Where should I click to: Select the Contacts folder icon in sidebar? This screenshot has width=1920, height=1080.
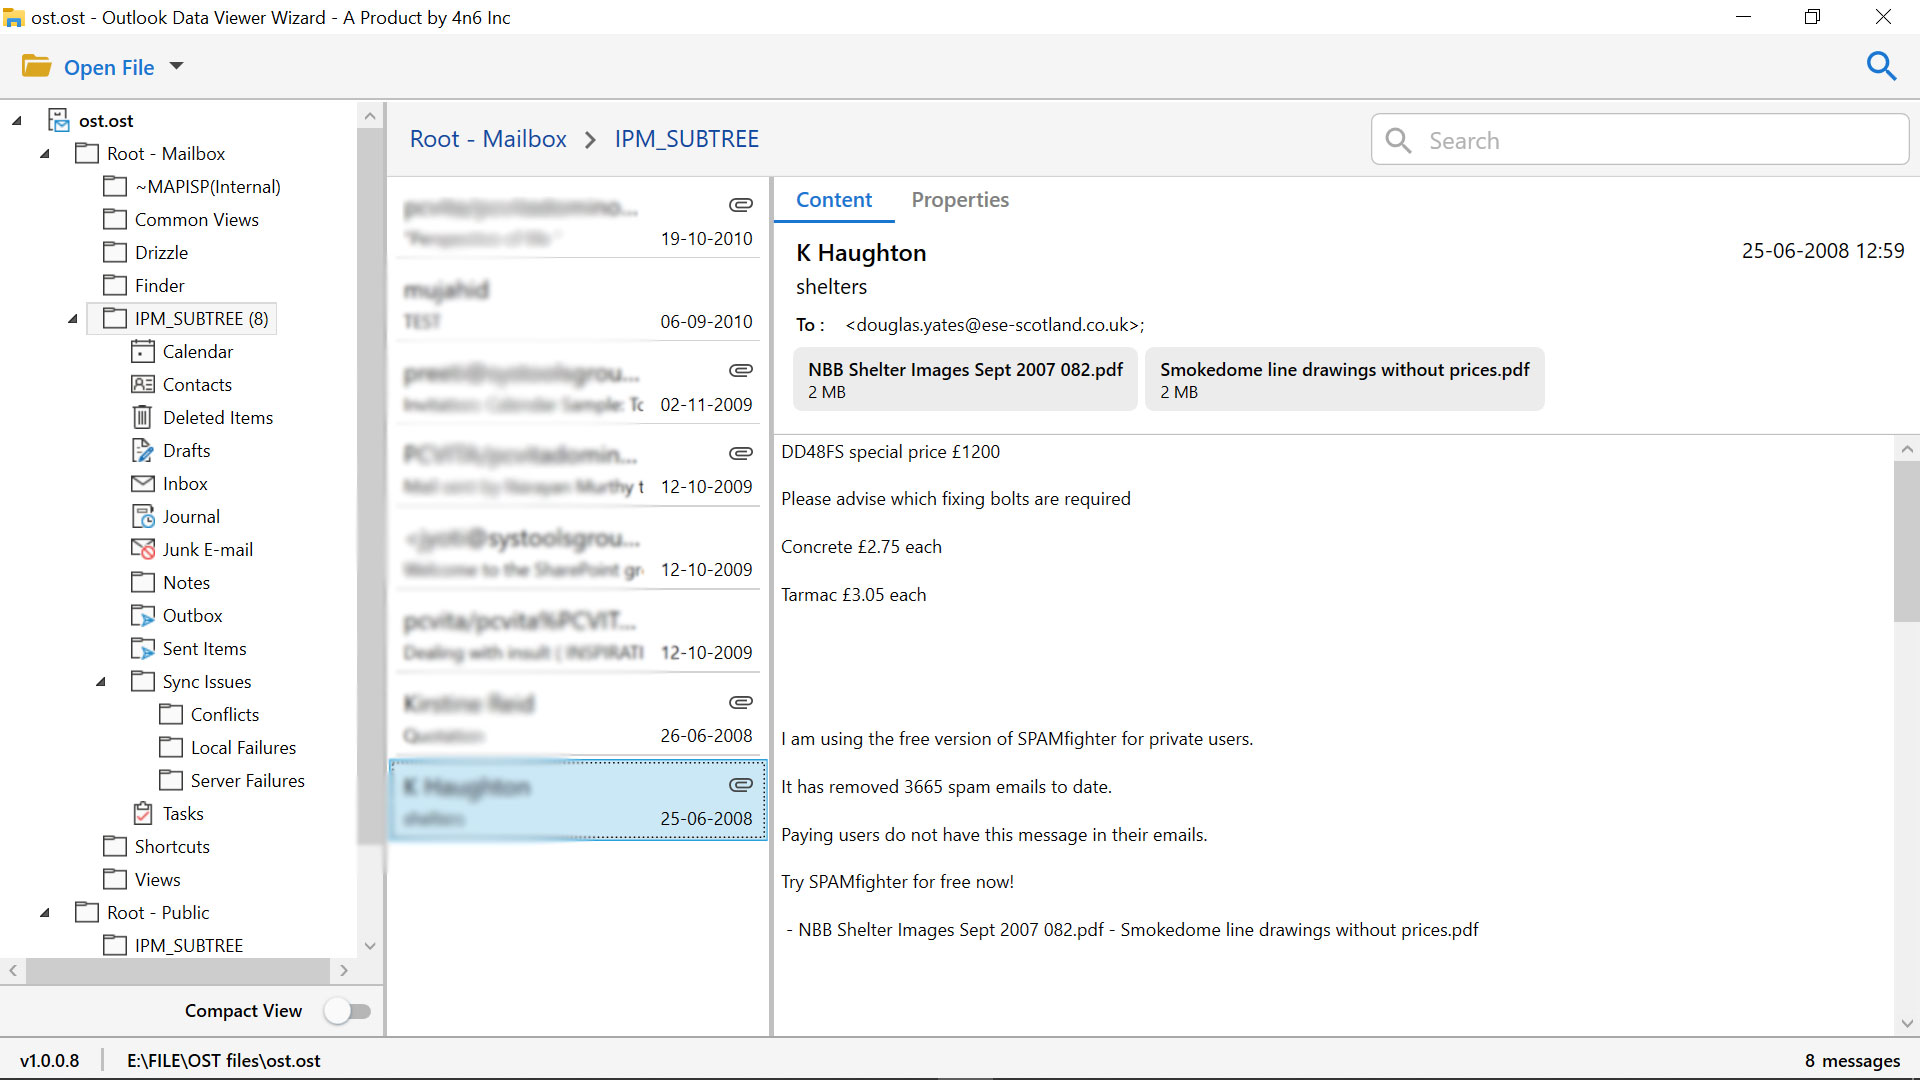[x=141, y=384]
